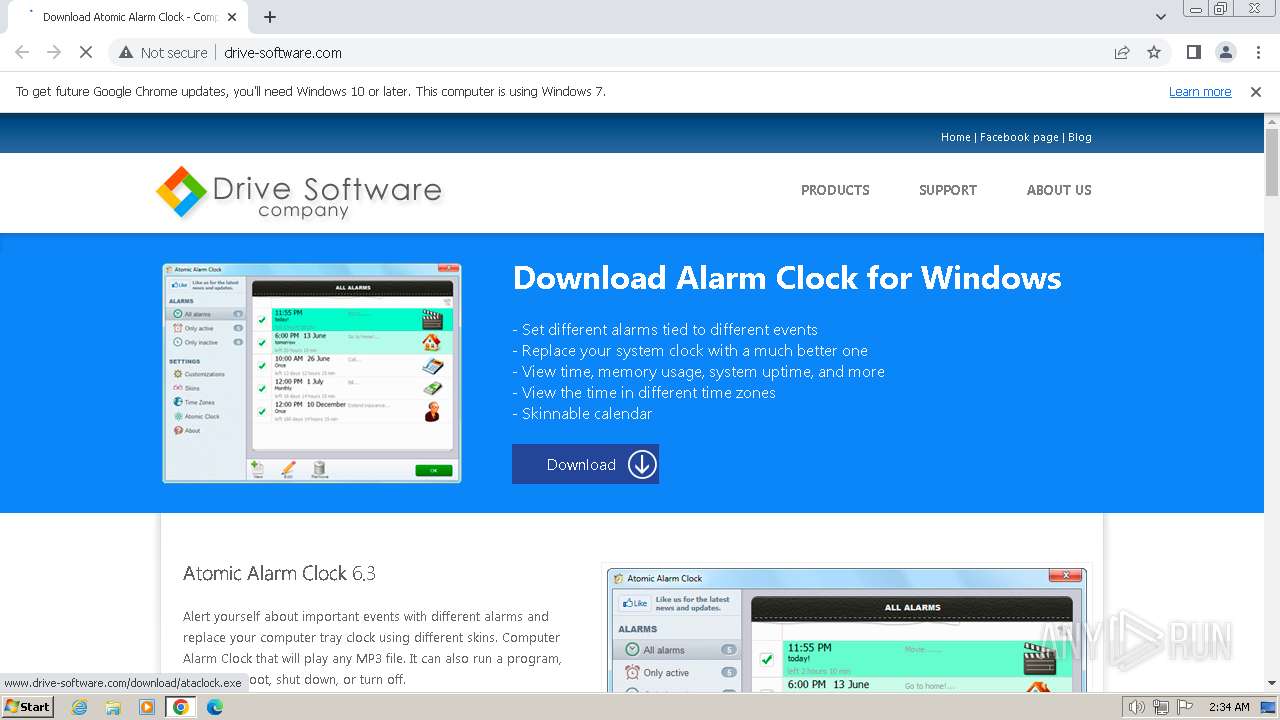Click the browser back arrow
The height and width of the screenshot is (720, 1280).
pyautogui.click(x=22, y=53)
